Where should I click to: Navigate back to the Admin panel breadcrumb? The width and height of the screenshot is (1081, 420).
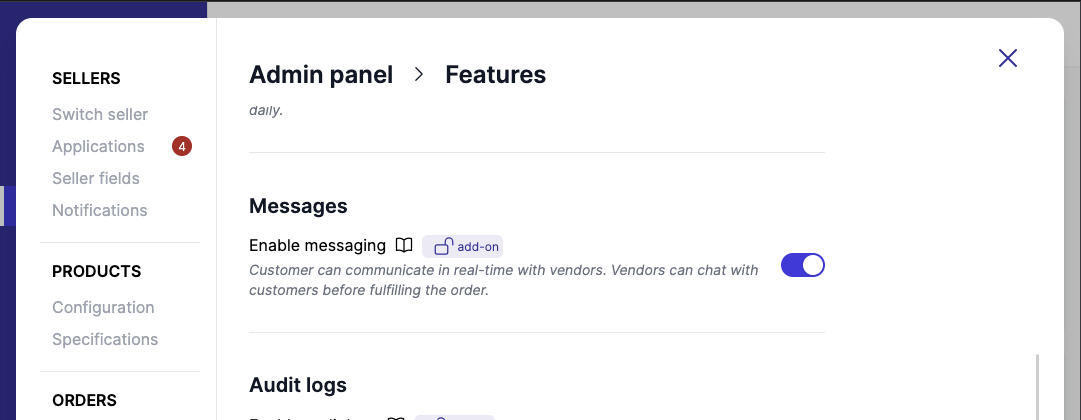click(321, 74)
